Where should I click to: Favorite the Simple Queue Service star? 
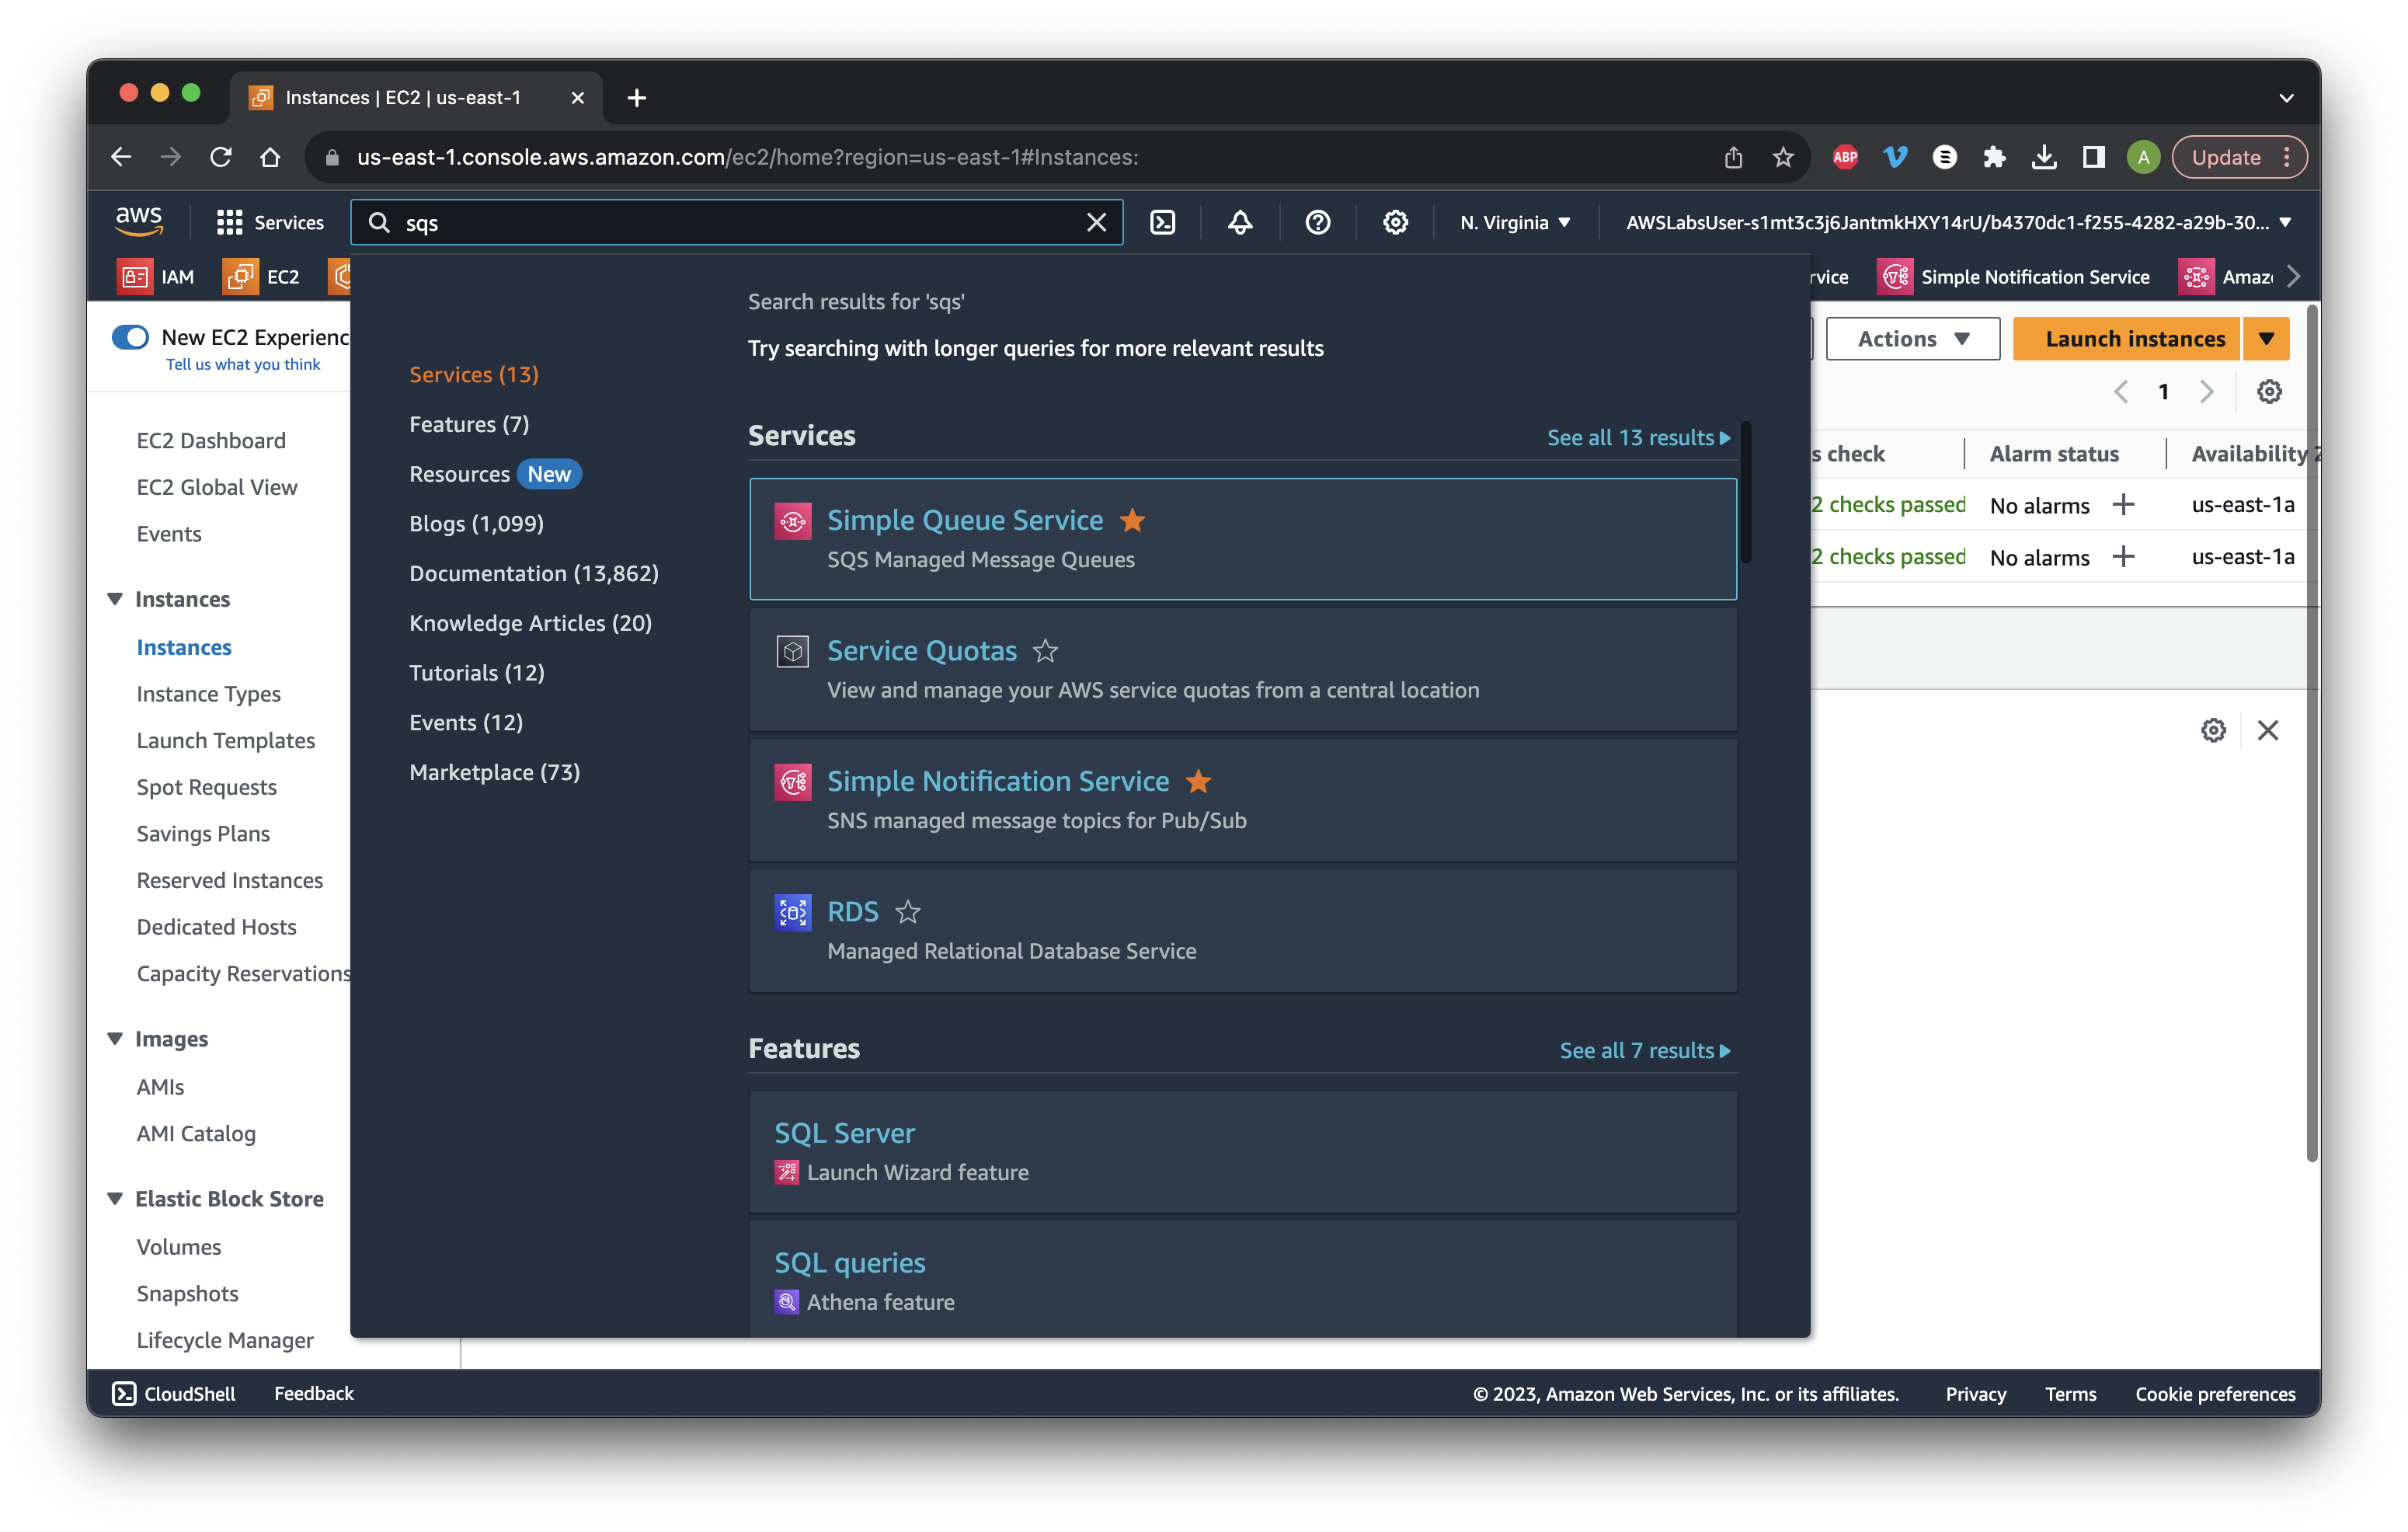1132,520
